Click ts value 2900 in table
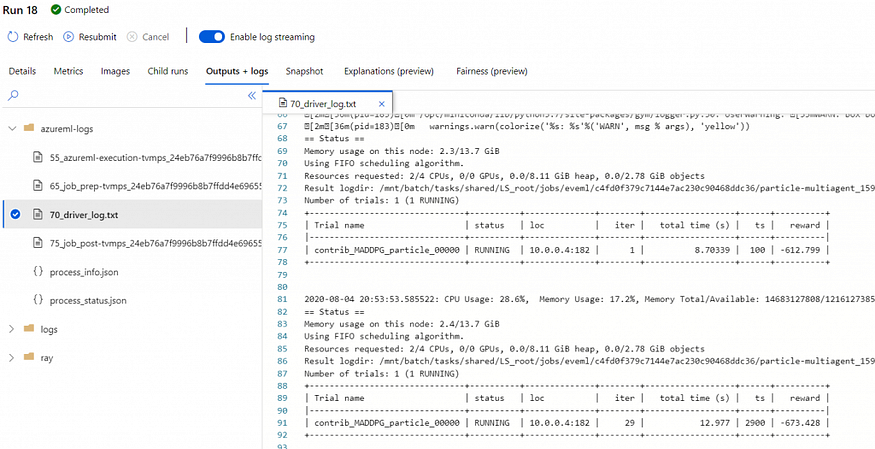 pyautogui.click(x=755, y=423)
